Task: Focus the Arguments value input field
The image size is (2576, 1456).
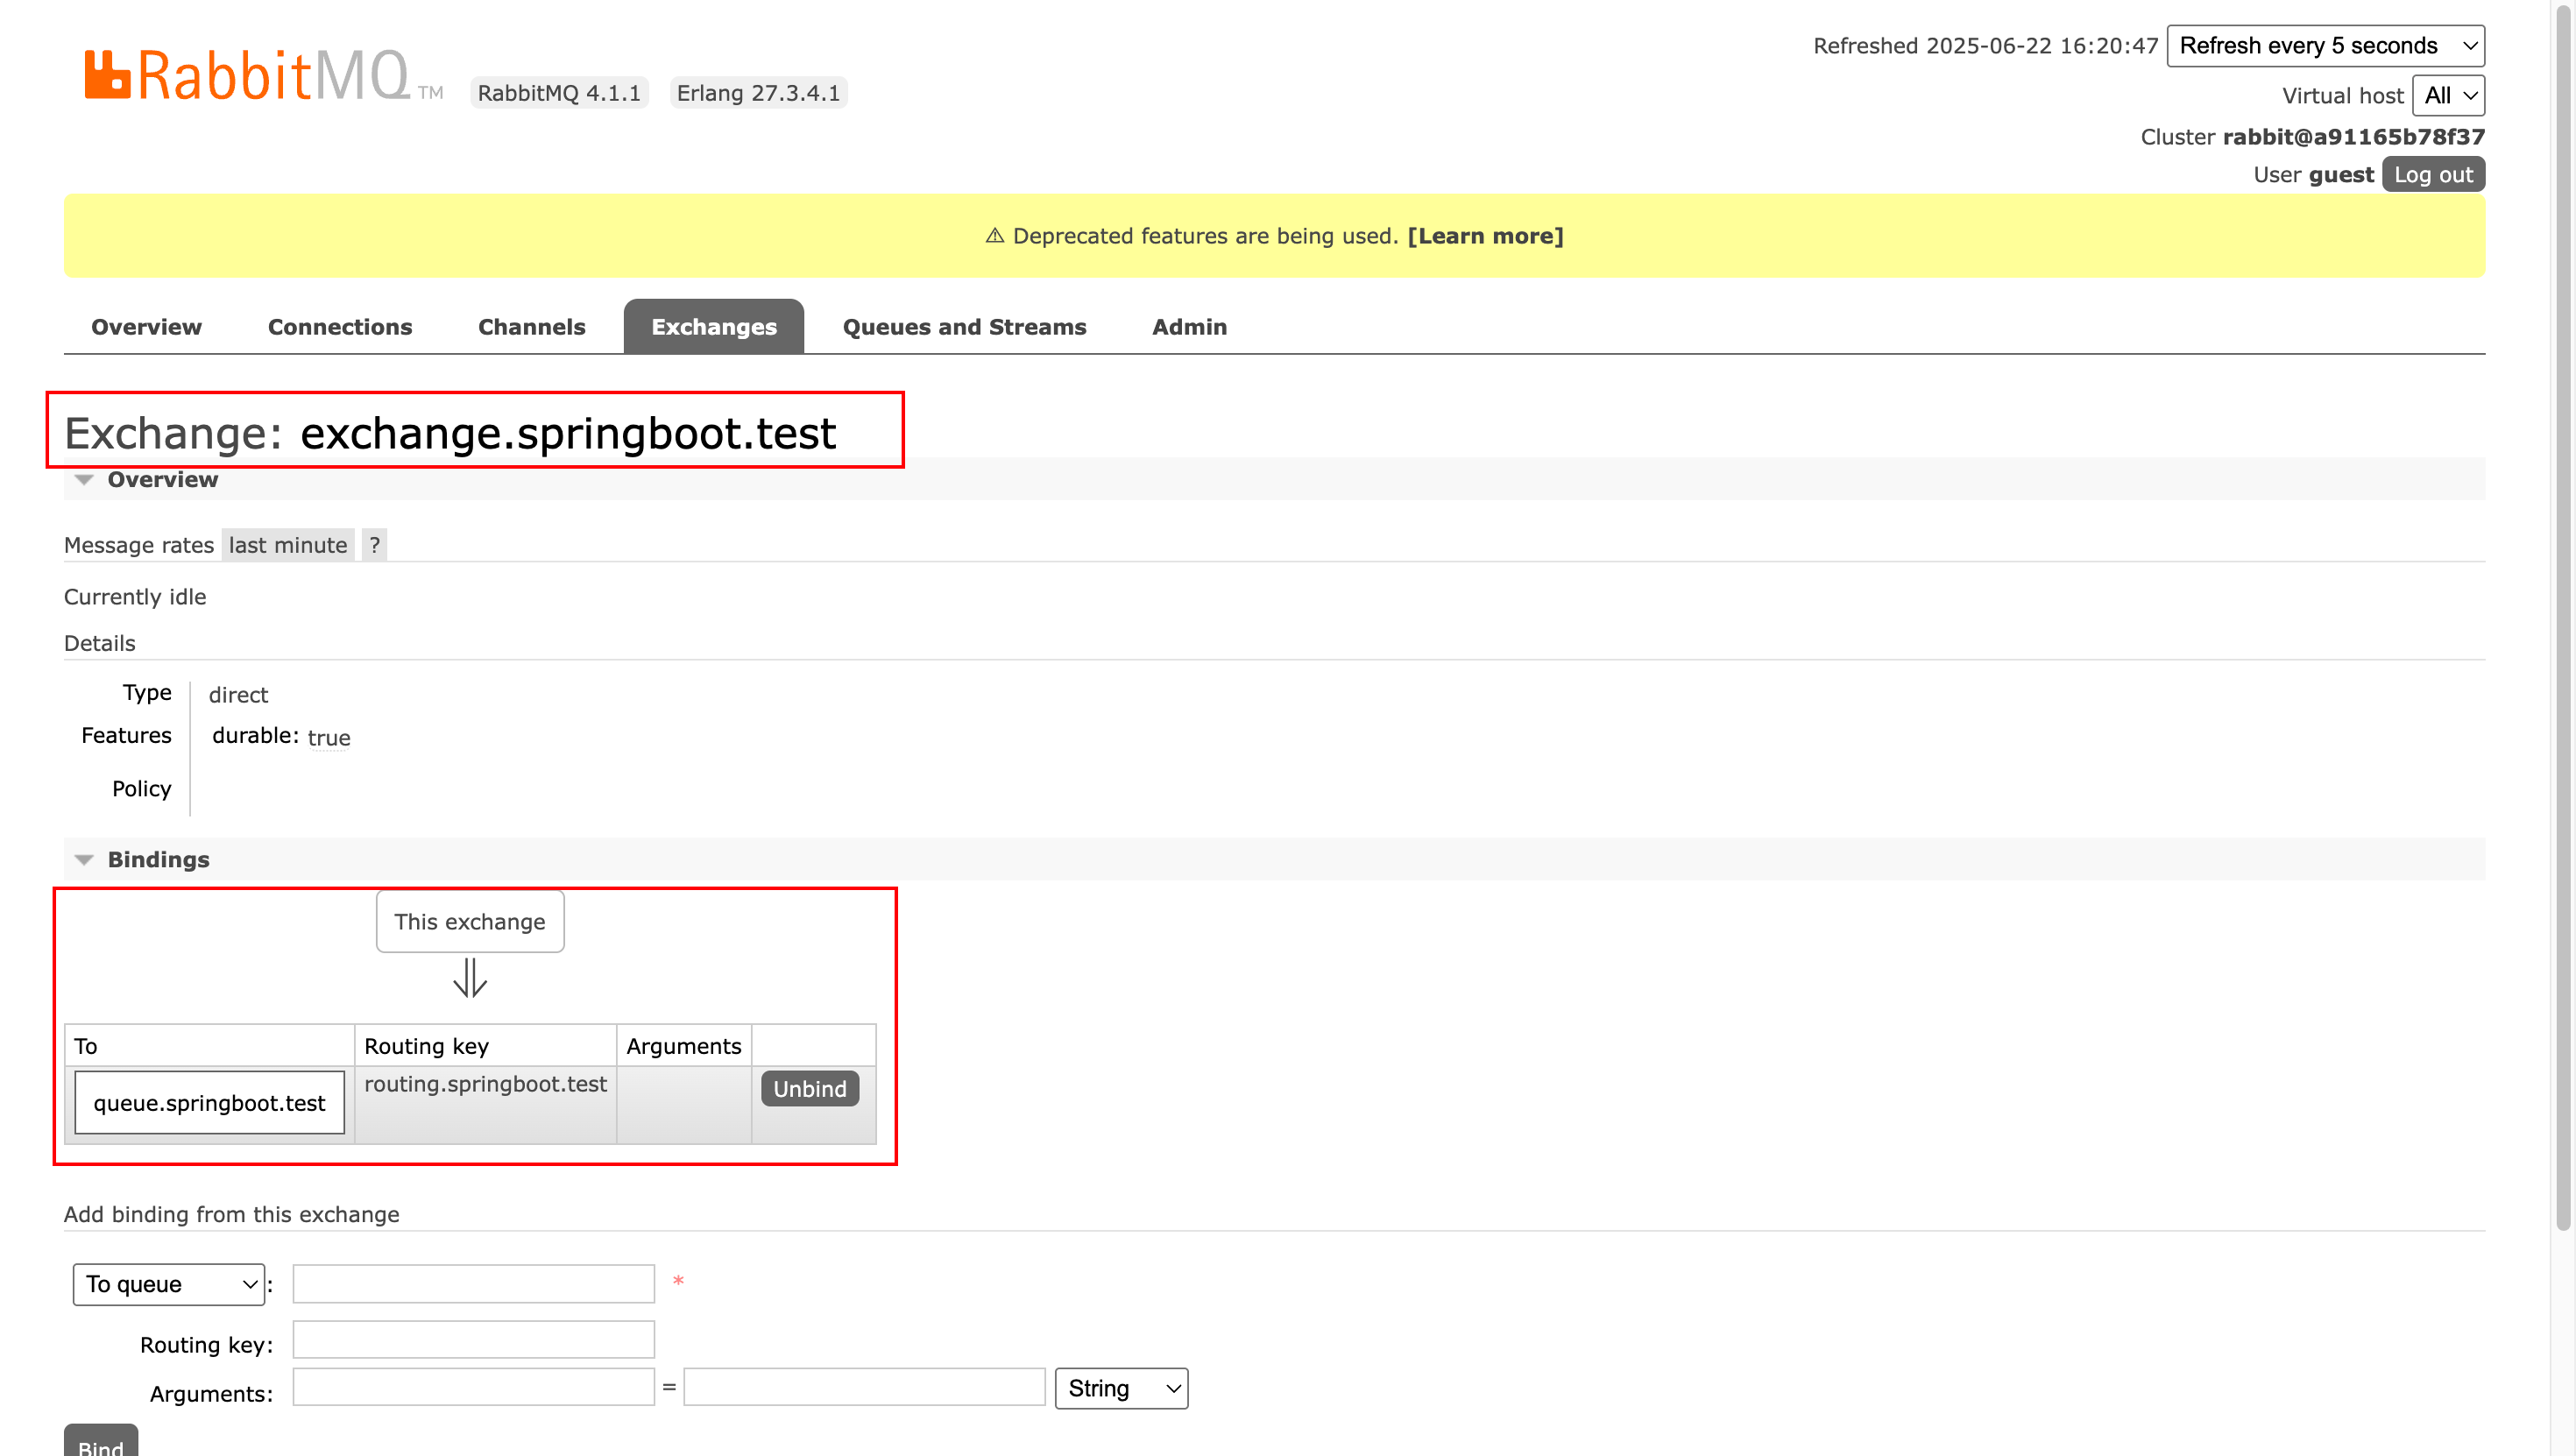Action: (x=865, y=1387)
